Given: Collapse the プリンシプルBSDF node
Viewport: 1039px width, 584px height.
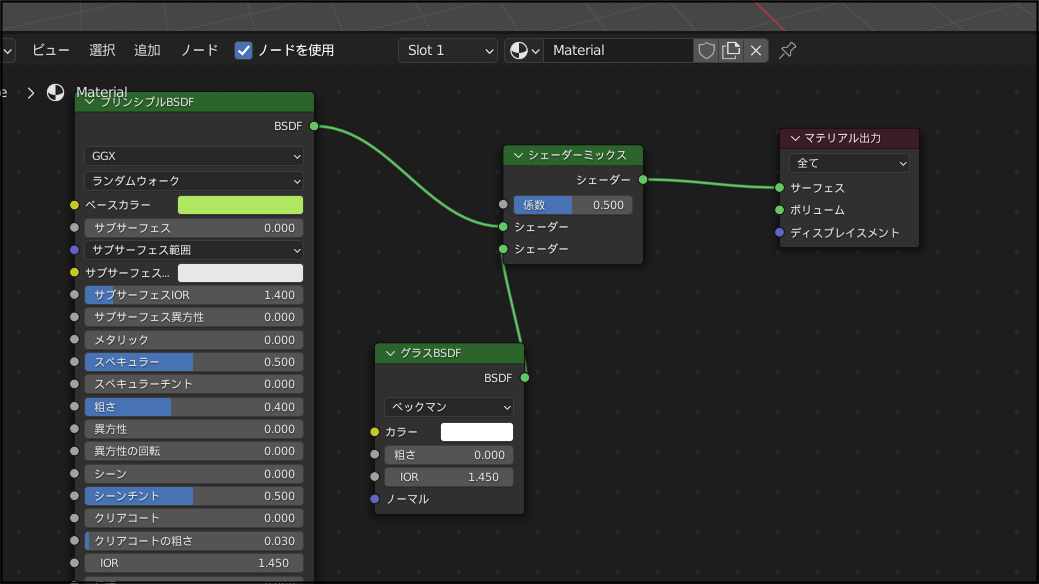Looking at the screenshot, I should (89, 102).
